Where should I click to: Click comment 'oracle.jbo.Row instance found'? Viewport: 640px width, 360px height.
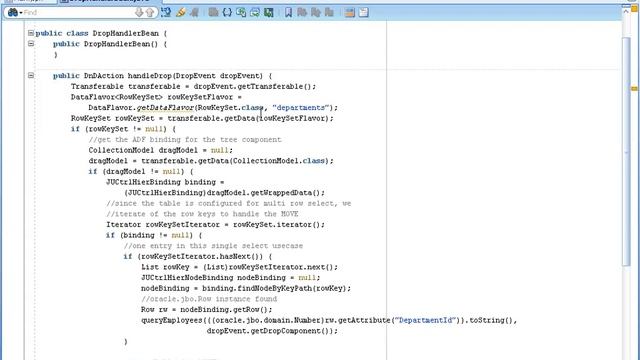point(209,299)
